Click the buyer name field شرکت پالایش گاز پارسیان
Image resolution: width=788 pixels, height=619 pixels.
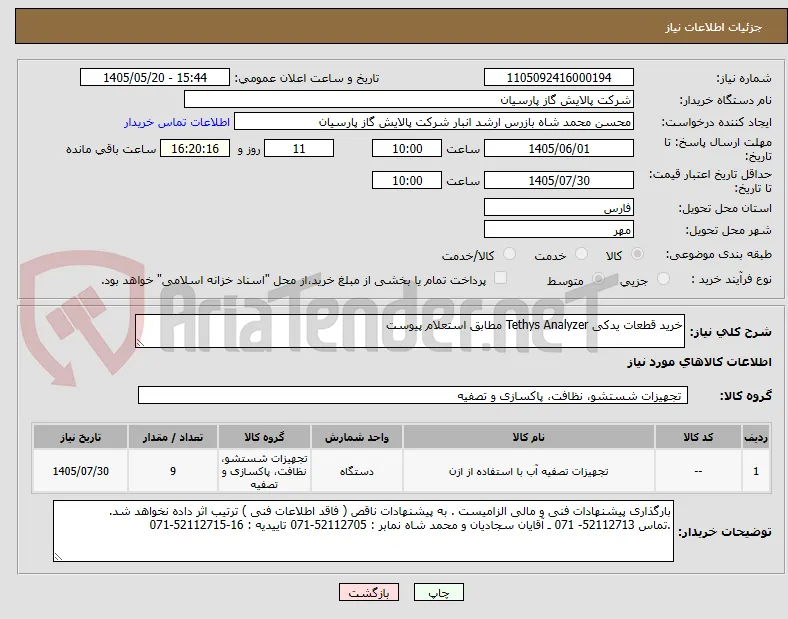click(x=409, y=99)
